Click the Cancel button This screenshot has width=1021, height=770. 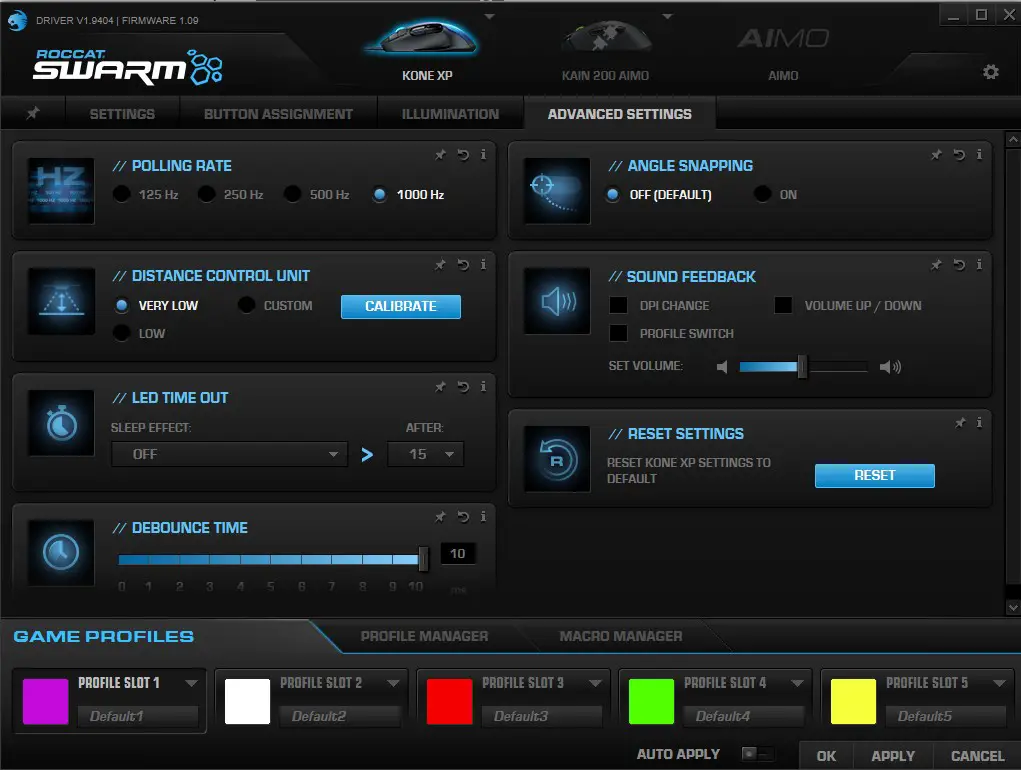(x=977, y=756)
